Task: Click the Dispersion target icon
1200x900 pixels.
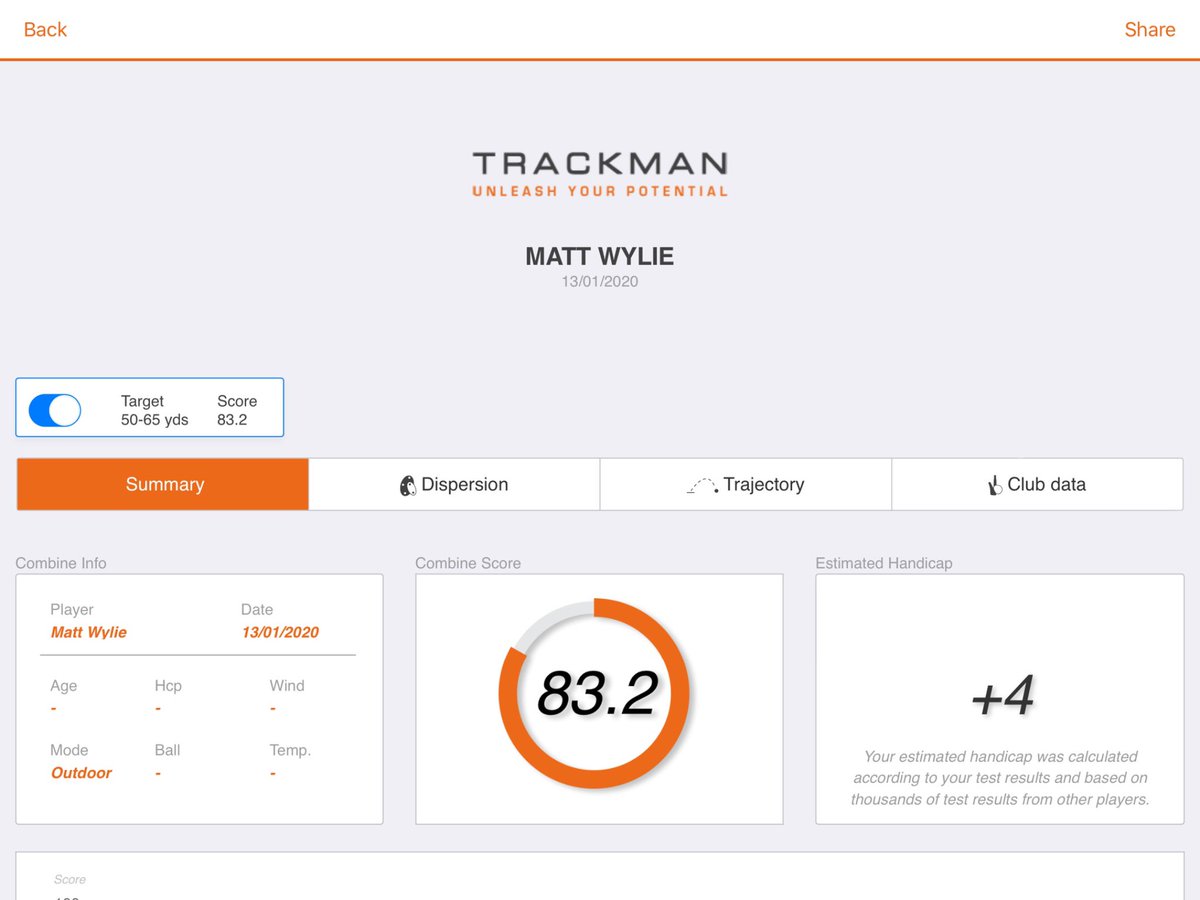Action: tap(407, 486)
